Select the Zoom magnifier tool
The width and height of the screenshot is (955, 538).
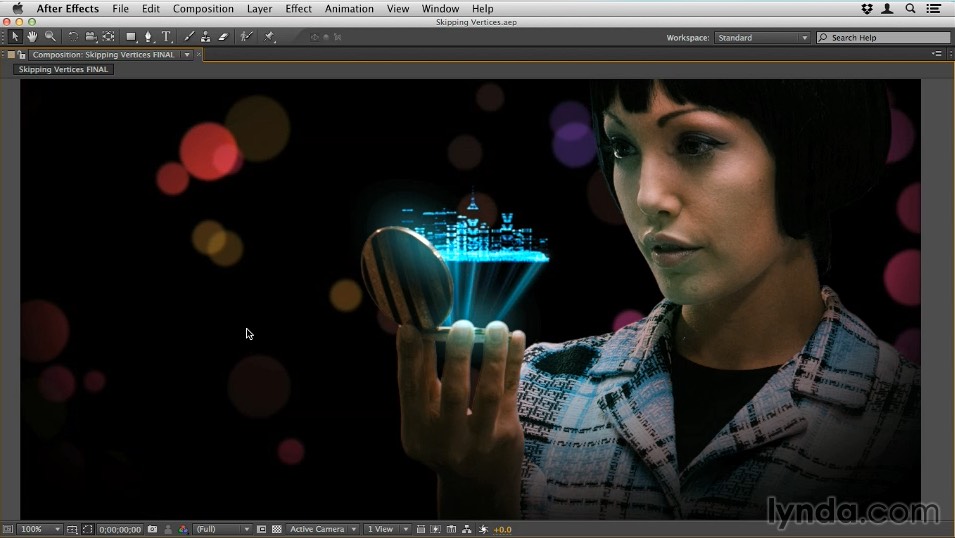pos(50,37)
